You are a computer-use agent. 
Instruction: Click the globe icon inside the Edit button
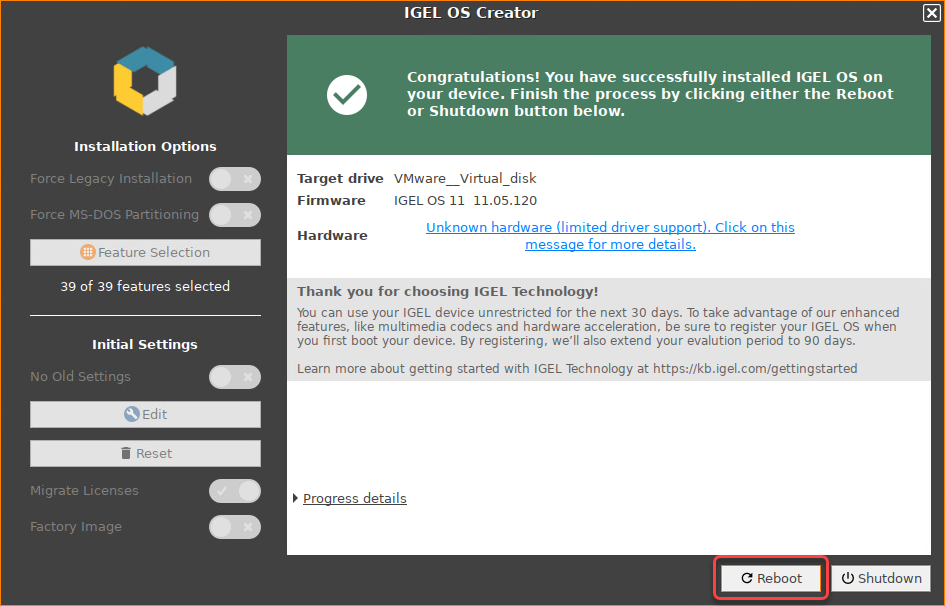tap(130, 414)
